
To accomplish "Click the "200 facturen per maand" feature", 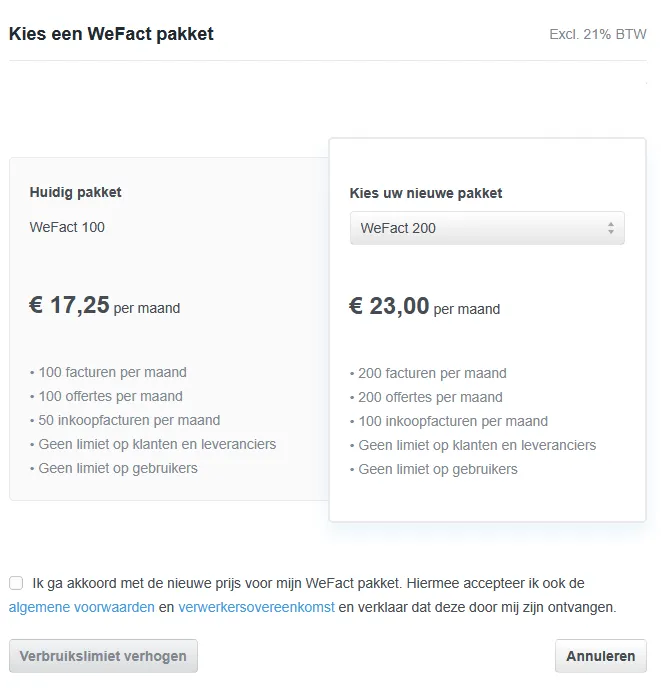I will point(432,373).
